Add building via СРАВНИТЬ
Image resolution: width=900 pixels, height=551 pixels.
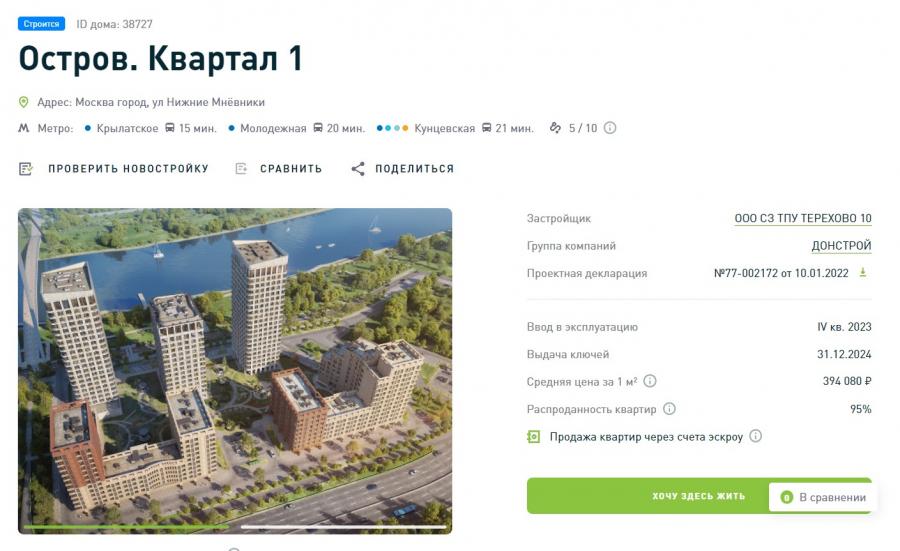(x=279, y=169)
